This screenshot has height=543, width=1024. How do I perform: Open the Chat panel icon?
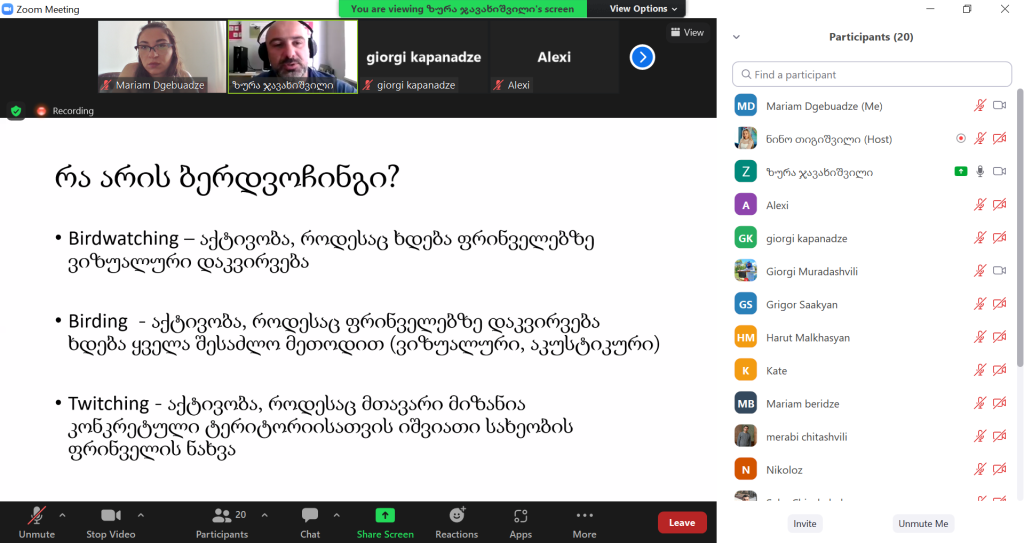coord(310,516)
